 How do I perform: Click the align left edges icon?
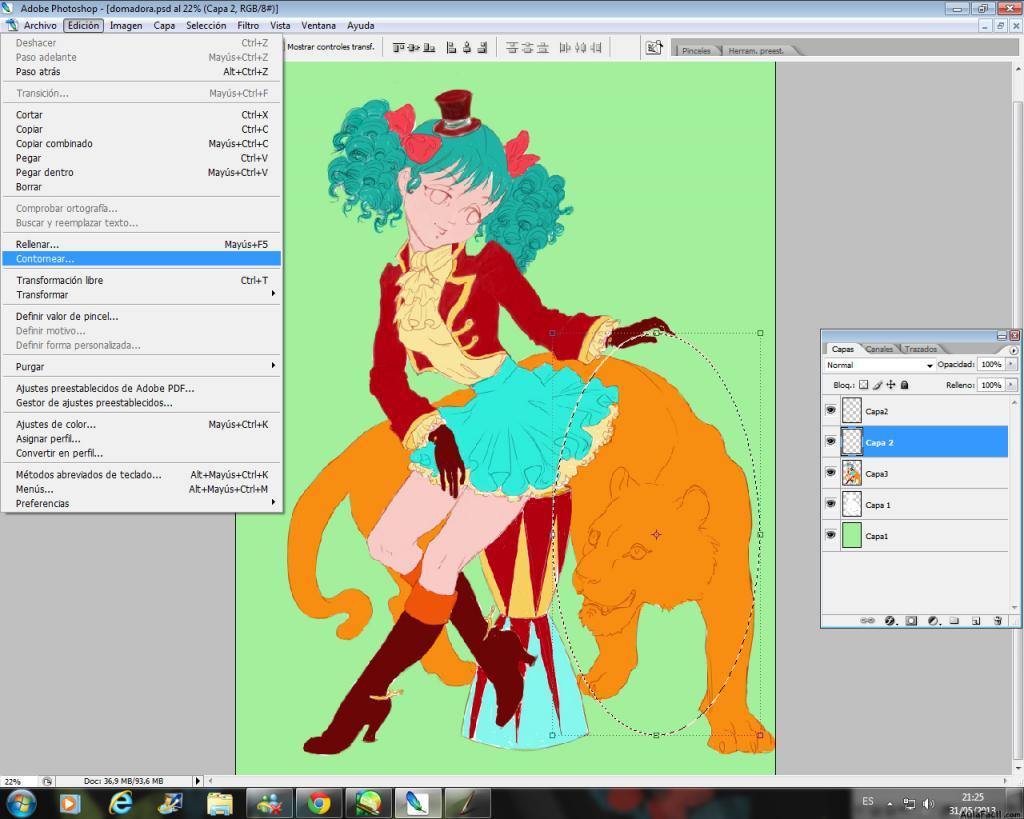pos(451,48)
